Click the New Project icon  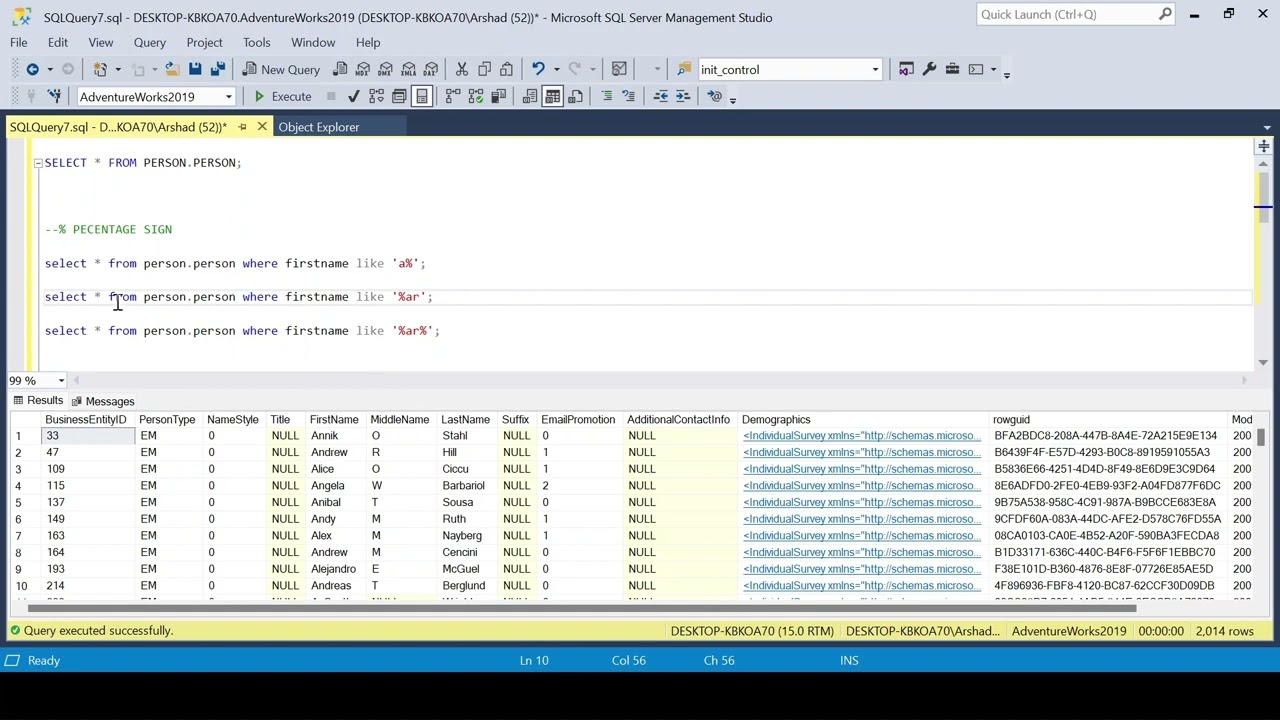pyautogui.click(x=100, y=69)
